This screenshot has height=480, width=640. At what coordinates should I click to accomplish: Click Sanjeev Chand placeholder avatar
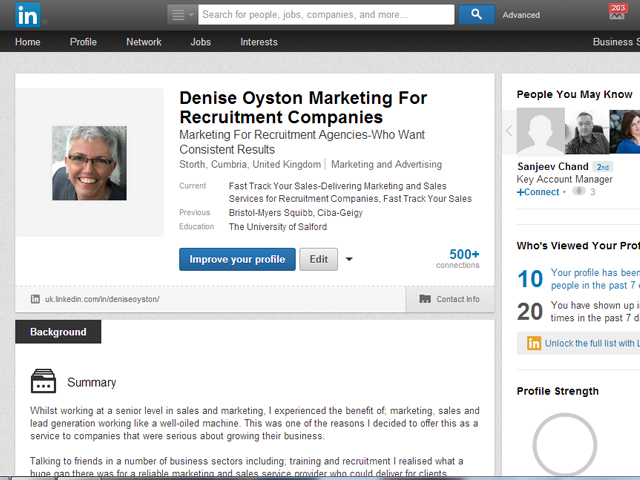tap(541, 131)
